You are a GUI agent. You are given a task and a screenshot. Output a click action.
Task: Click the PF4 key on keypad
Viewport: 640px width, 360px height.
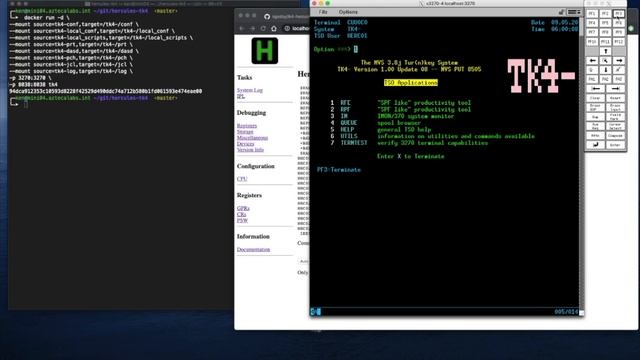tap(592, 23)
